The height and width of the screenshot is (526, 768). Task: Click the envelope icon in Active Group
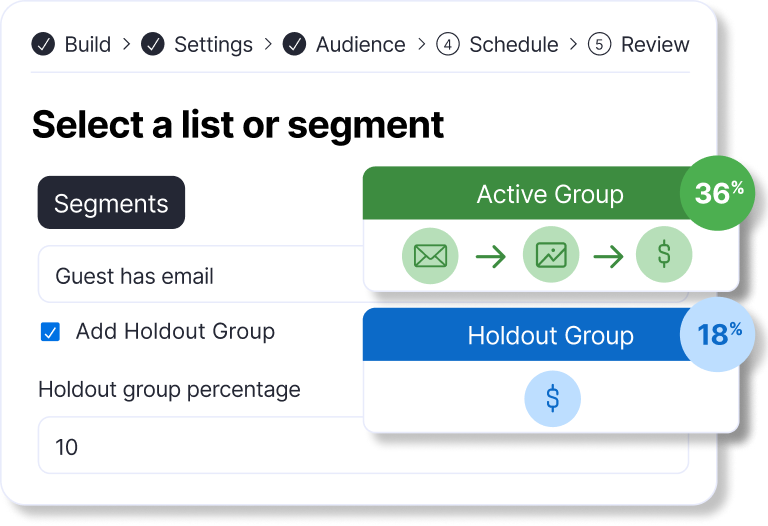(430, 256)
